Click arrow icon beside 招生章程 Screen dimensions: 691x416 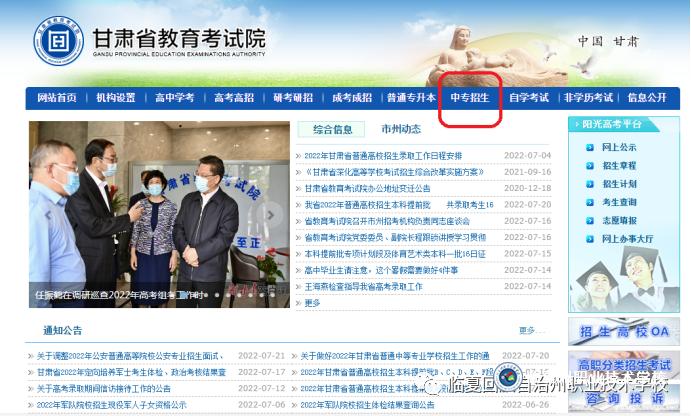(x=590, y=166)
